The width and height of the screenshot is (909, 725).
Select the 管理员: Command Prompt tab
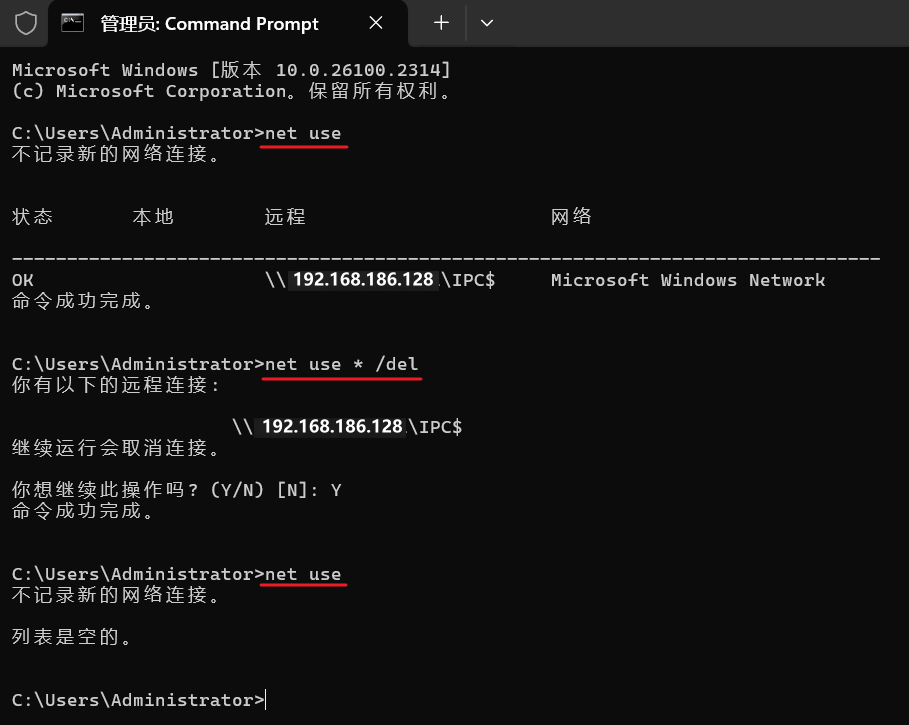[x=209, y=23]
